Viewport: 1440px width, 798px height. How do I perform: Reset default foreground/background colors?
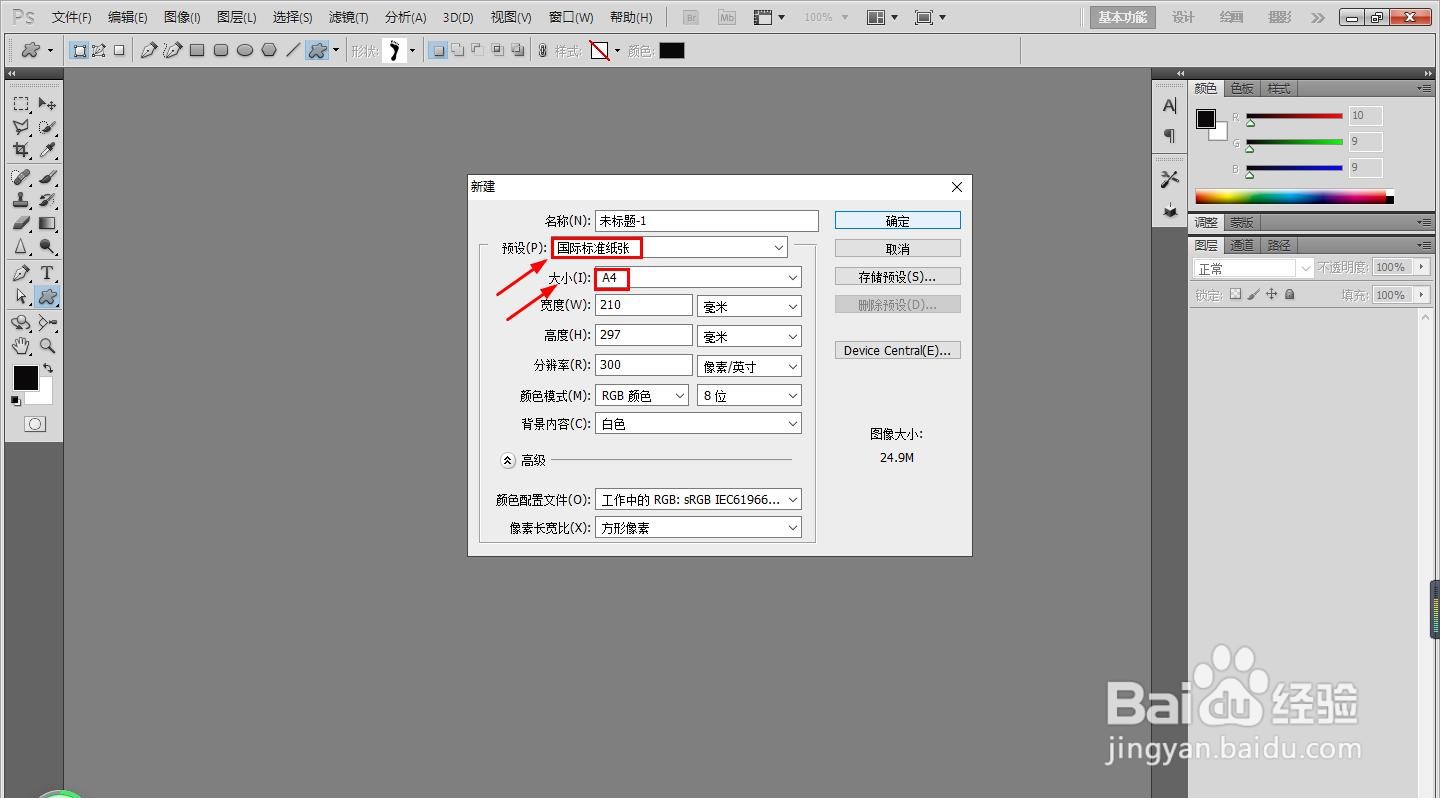coord(16,401)
